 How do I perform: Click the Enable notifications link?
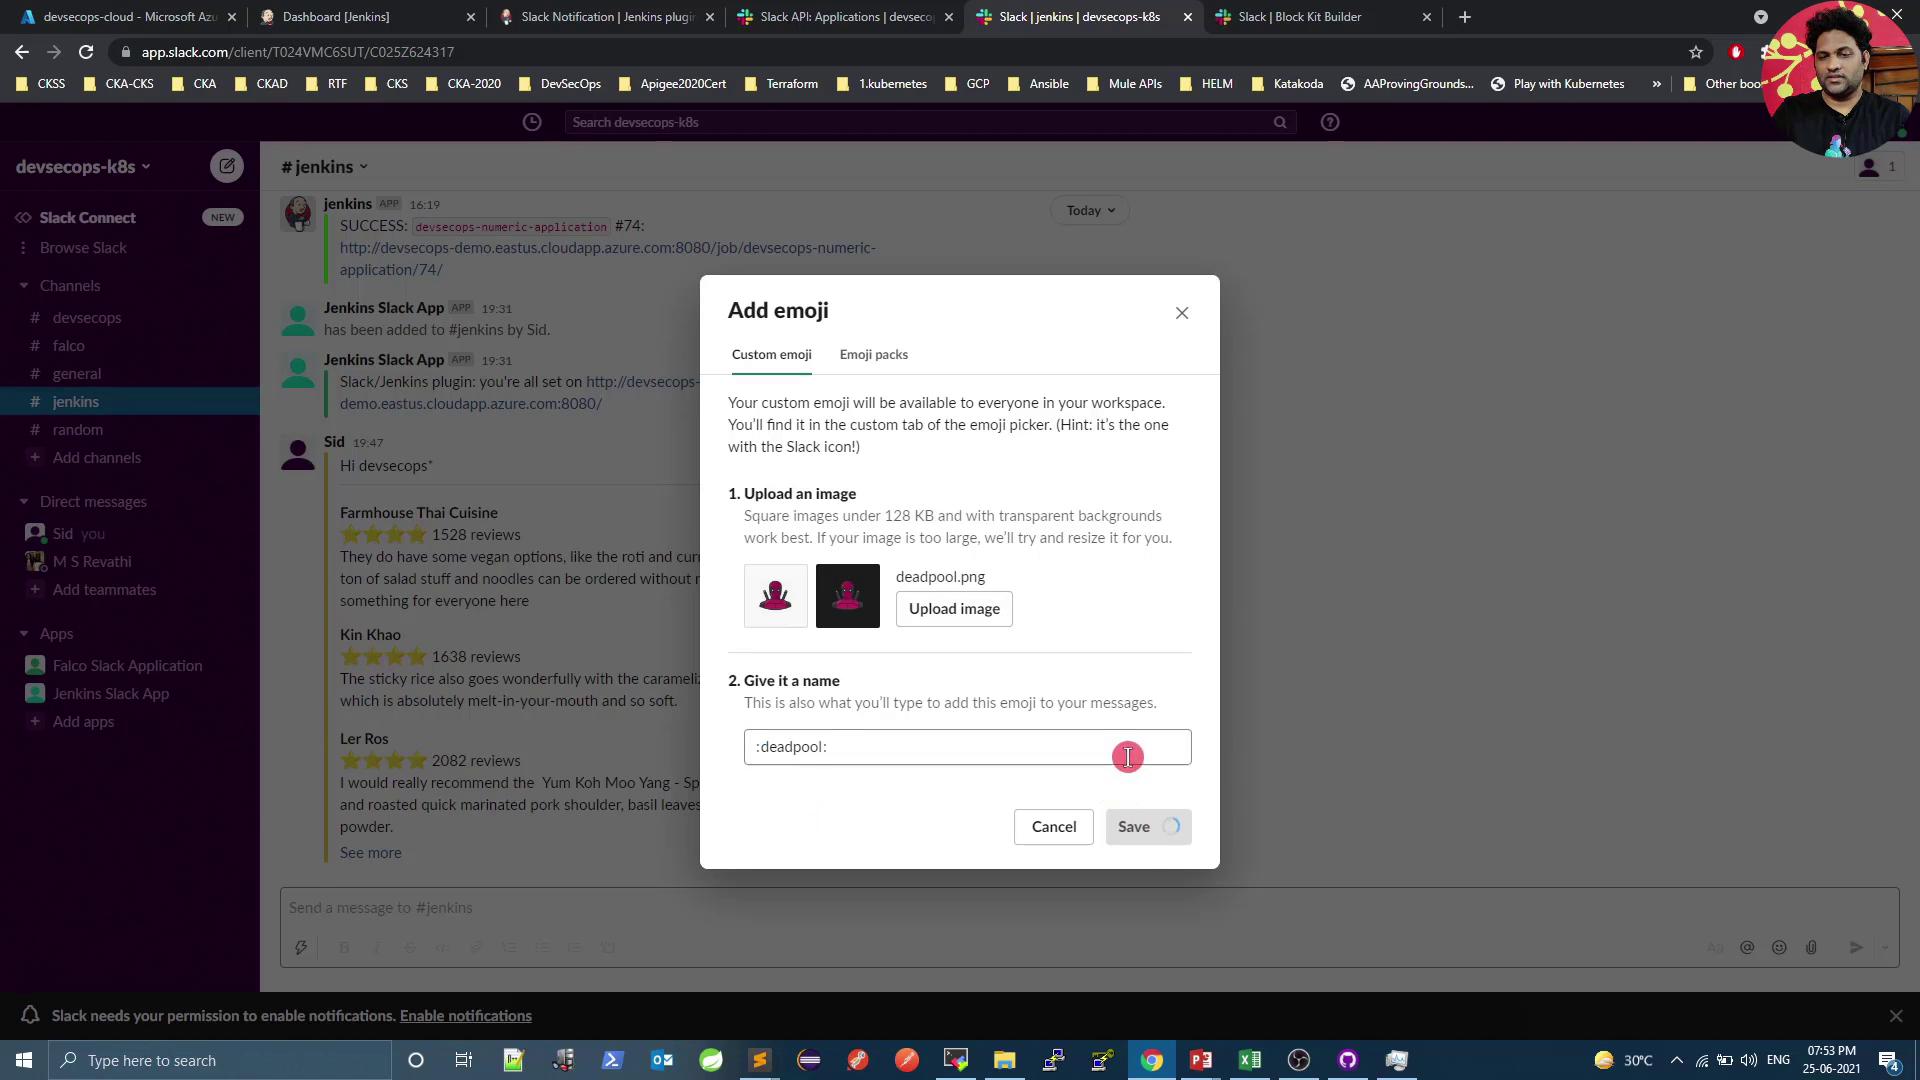coord(465,1016)
